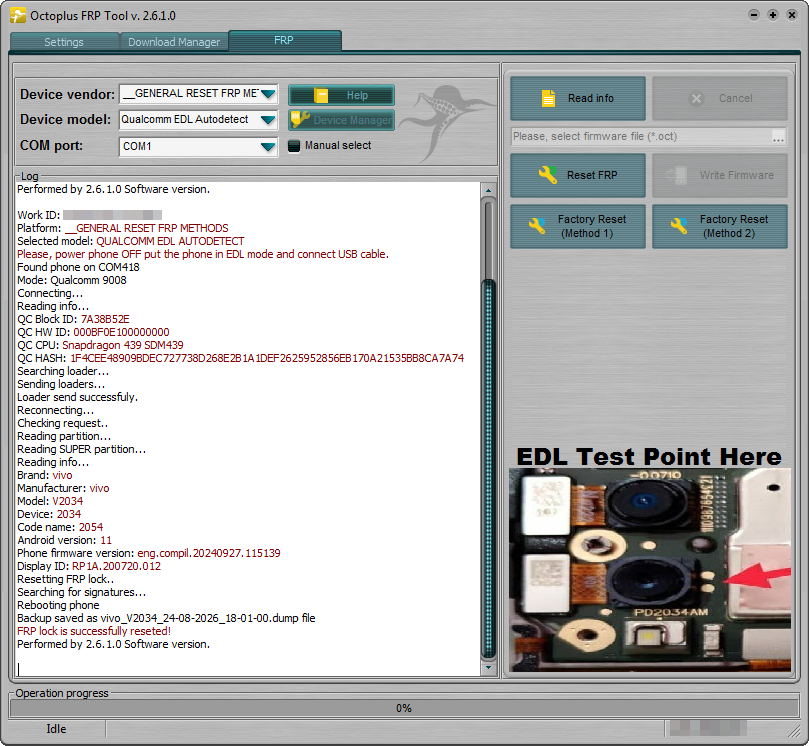
Task: Click the wrench icon on Factory Reset Method 1
Action: pyautogui.click(x=537, y=225)
